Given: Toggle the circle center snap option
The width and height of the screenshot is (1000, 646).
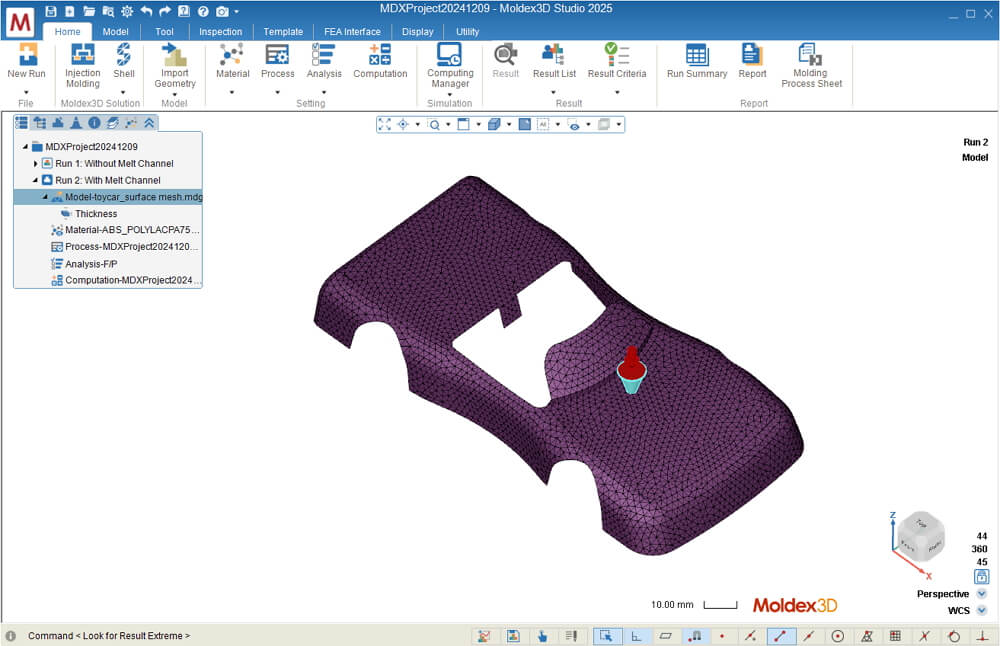Looking at the screenshot, I should coord(838,636).
